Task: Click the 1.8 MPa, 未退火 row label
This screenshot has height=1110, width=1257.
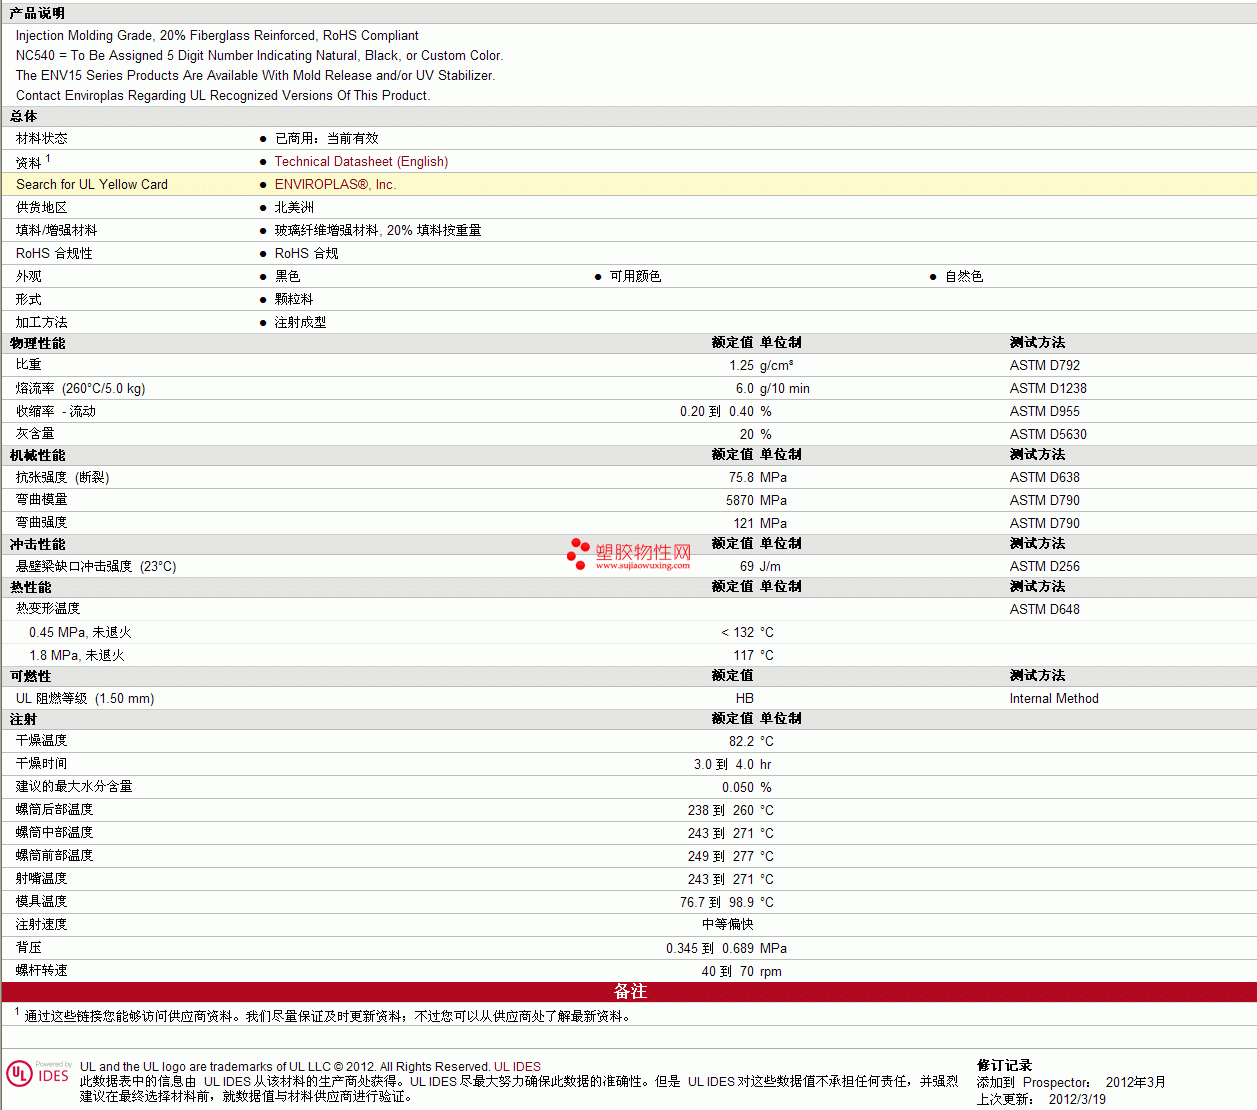Action: (77, 655)
